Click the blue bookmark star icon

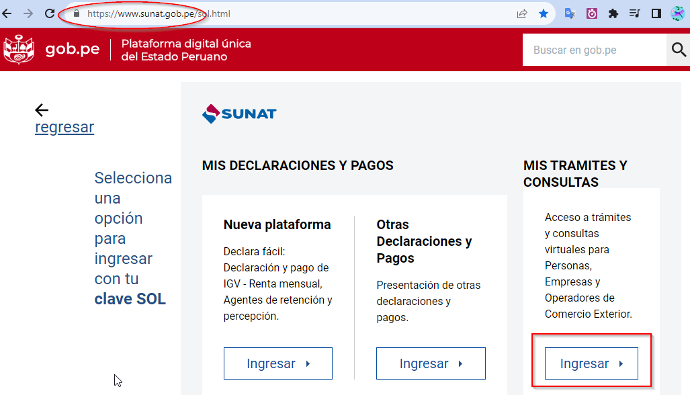click(x=543, y=14)
